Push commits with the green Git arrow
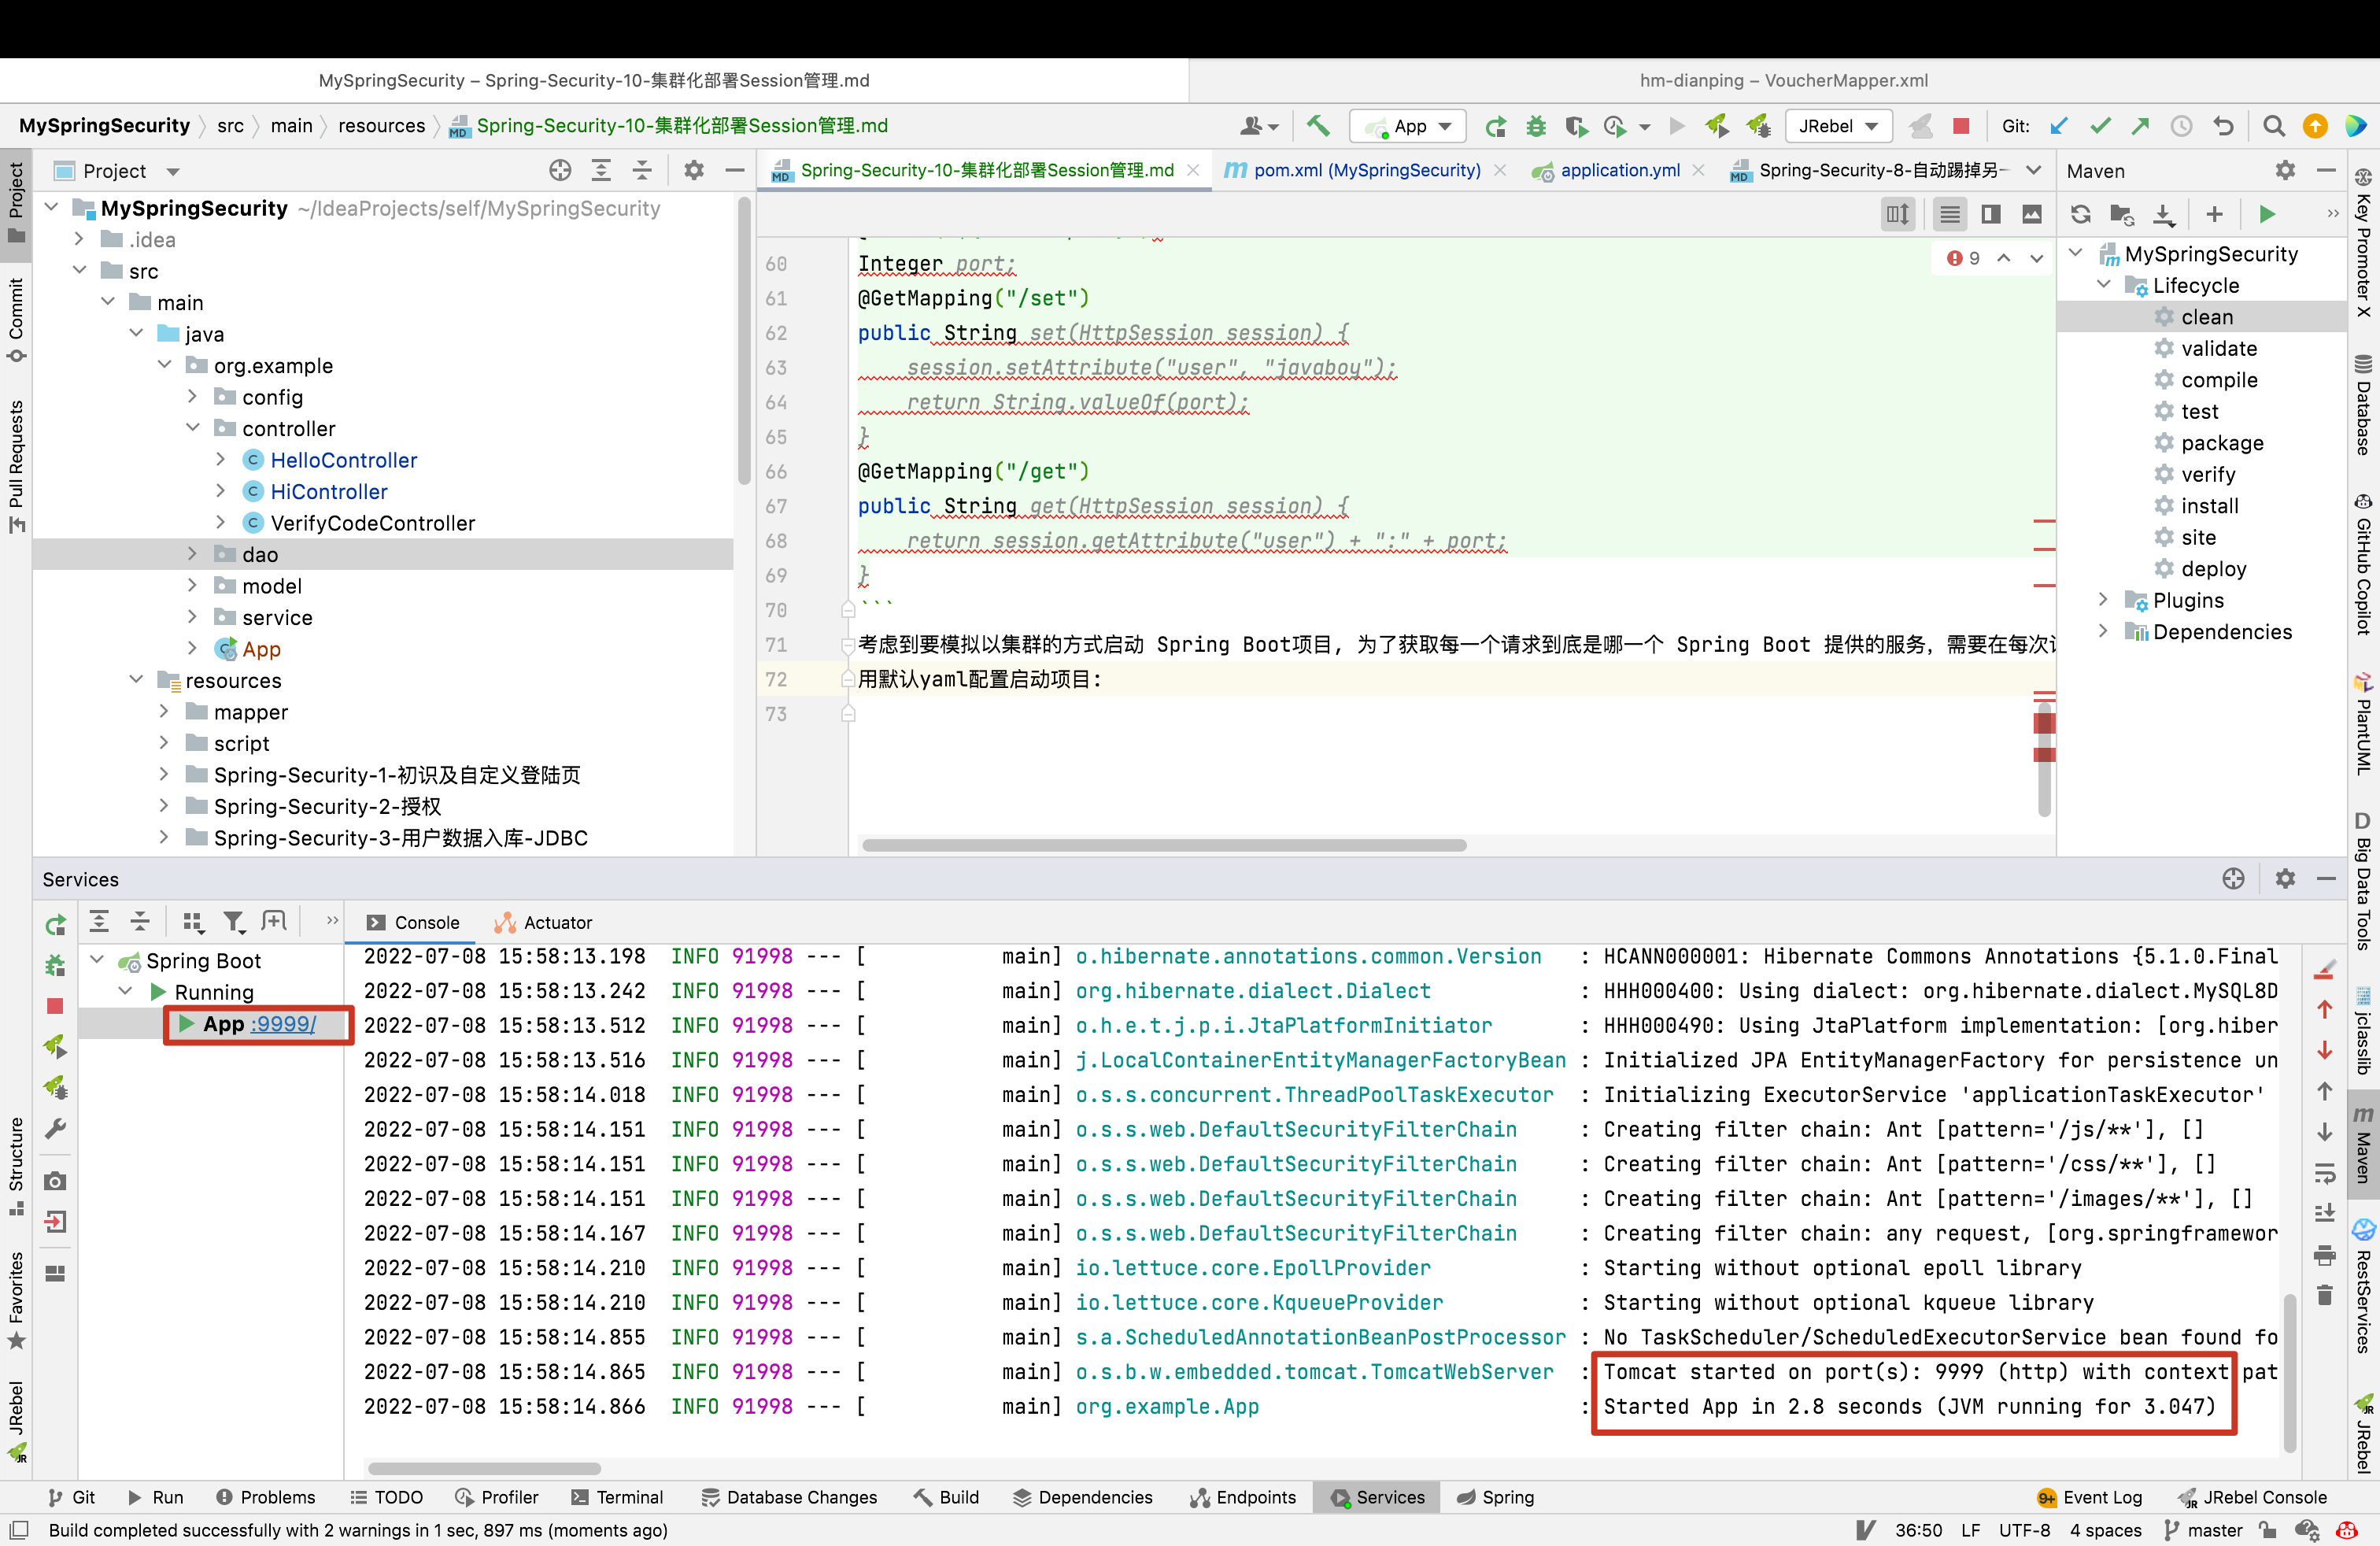Viewport: 2380px width, 1546px height. (x=2140, y=126)
